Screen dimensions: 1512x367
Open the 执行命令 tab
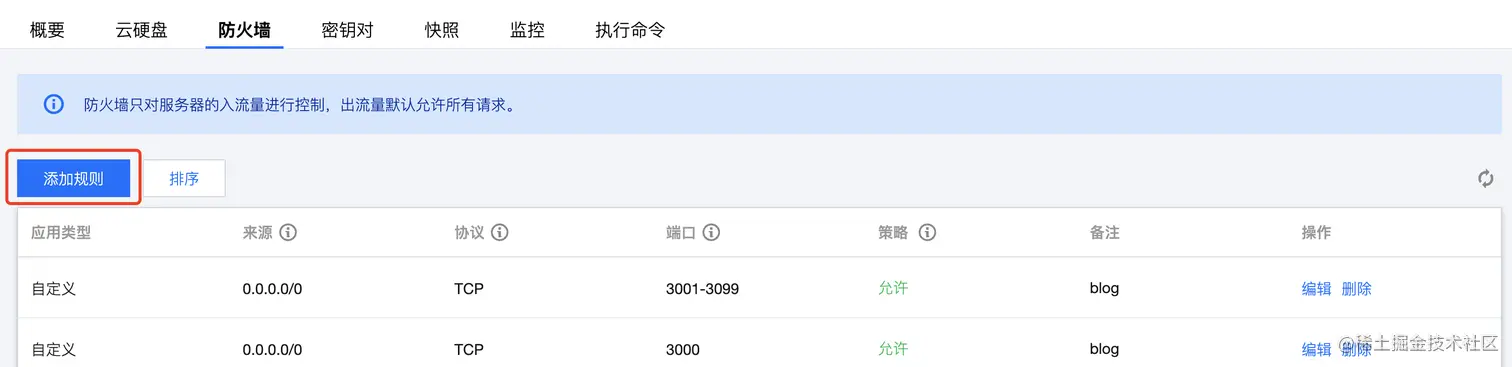pyautogui.click(x=630, y=30)
